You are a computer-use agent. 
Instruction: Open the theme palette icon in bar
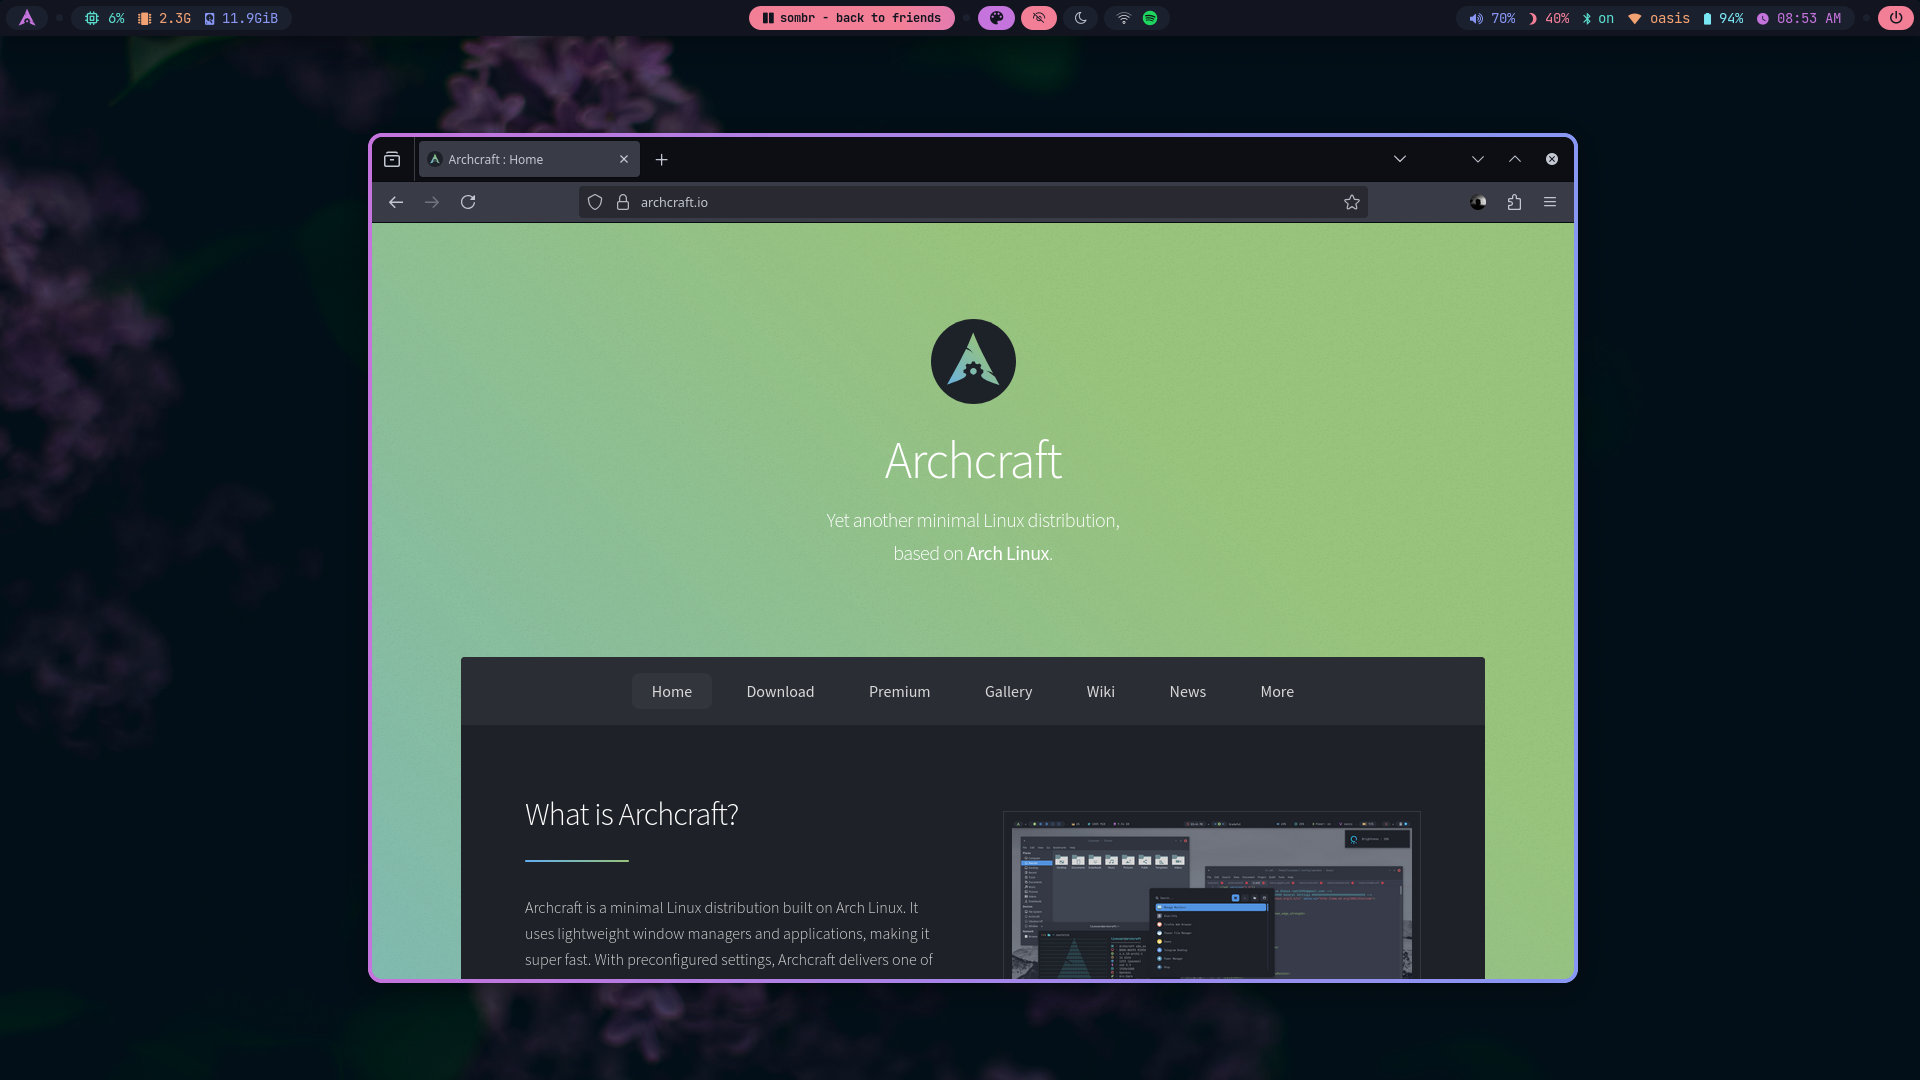point(996,18)
